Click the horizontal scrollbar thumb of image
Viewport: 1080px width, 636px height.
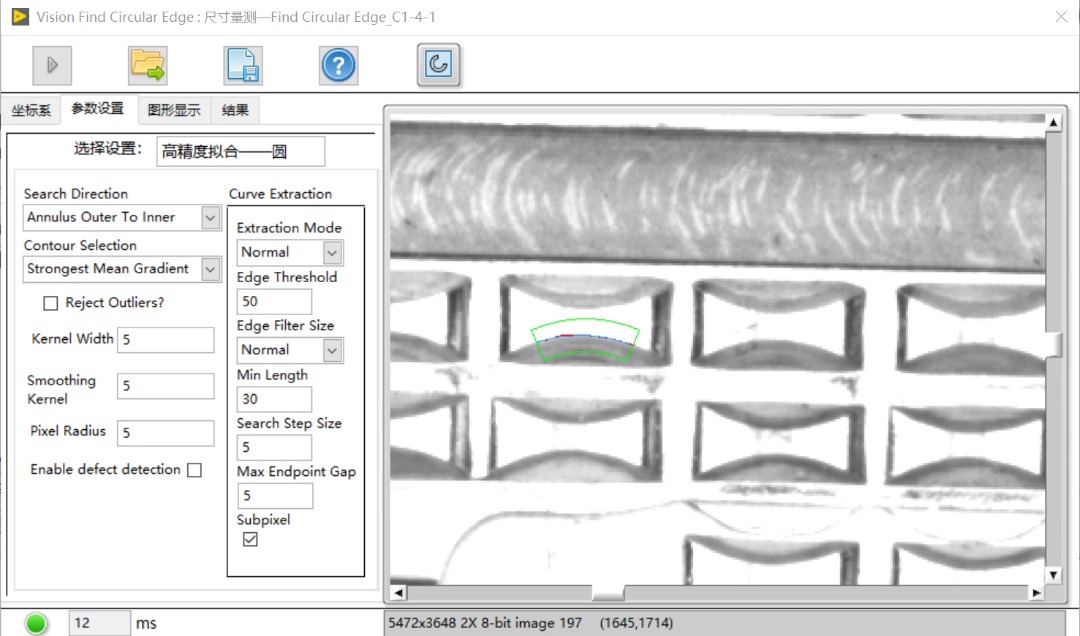(x=608, y=593)
